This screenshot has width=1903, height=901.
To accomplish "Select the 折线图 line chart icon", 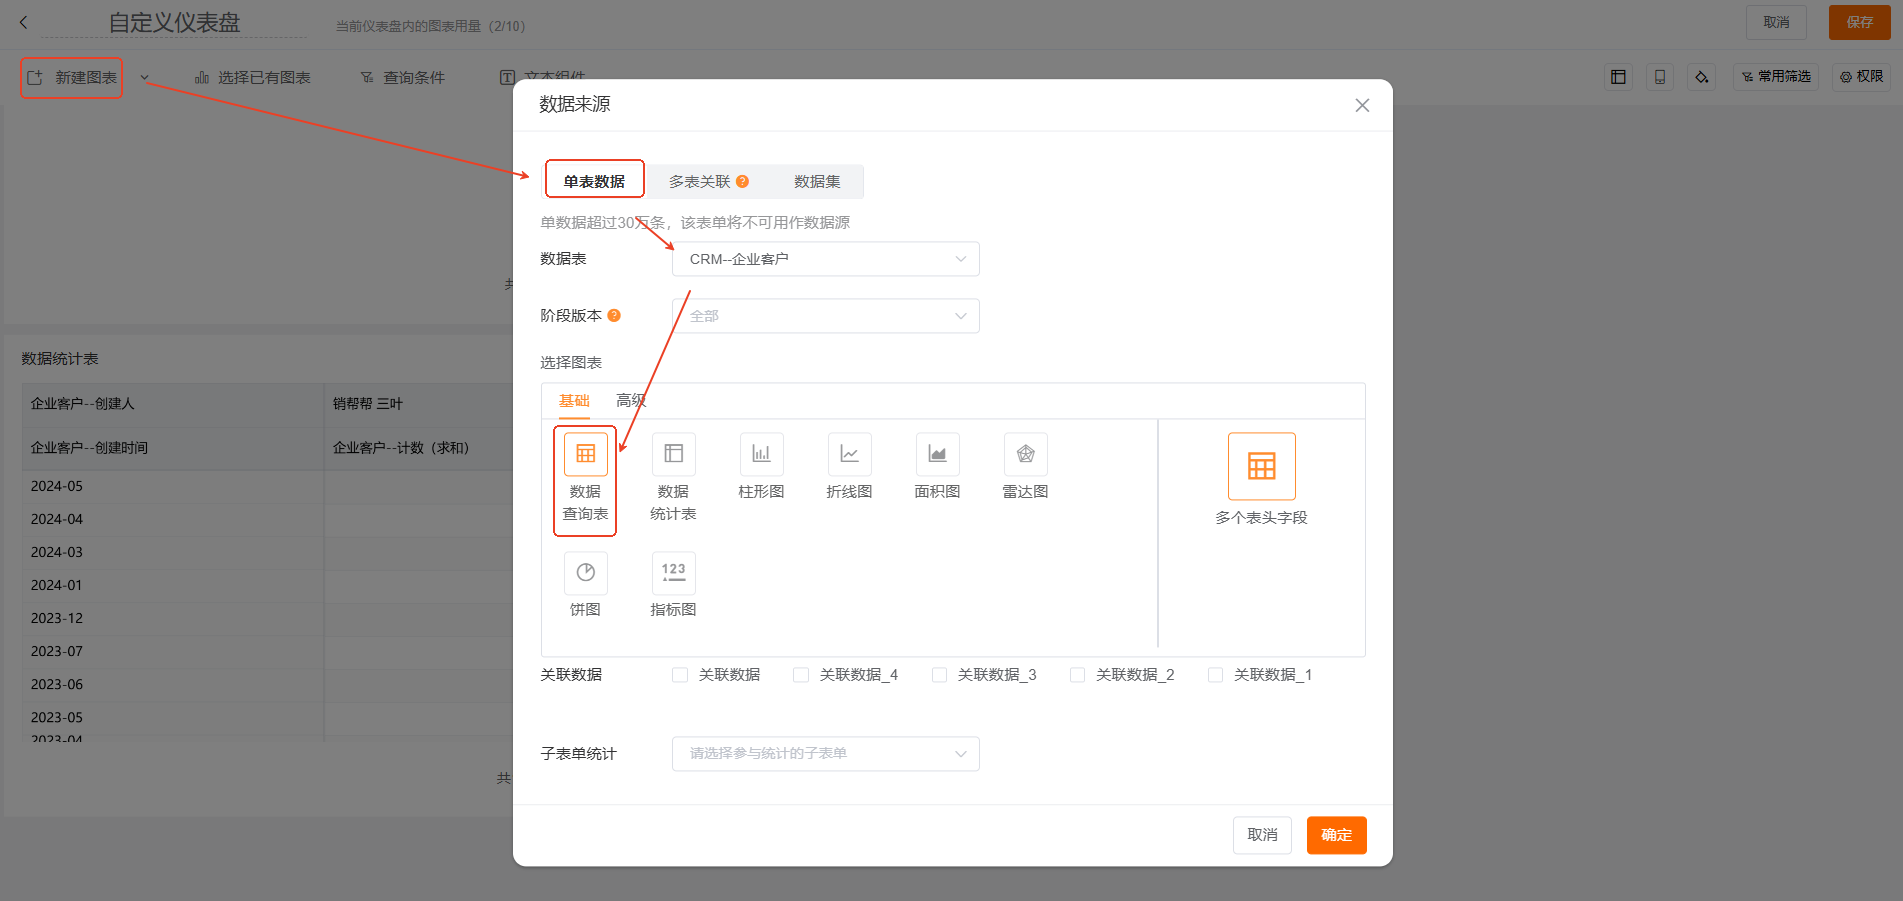I will pyautogui.click(x=849, y=455).
